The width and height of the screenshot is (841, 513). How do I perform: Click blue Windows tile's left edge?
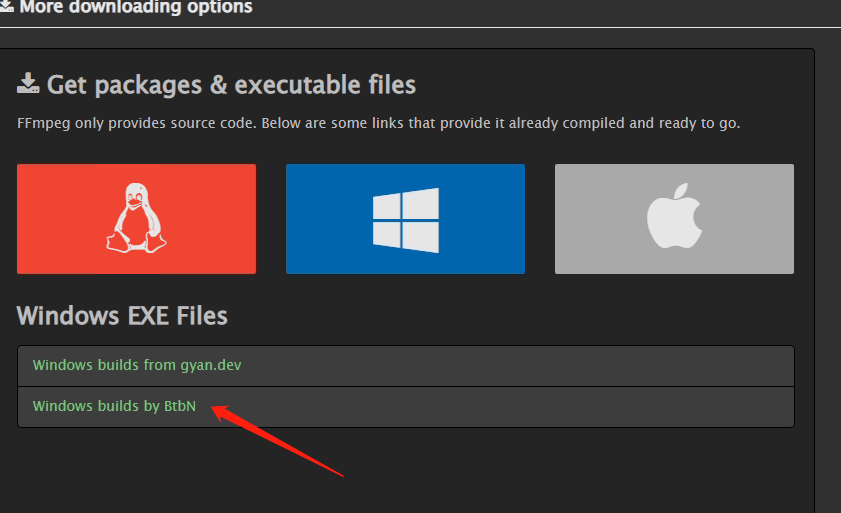coord(291,218)
